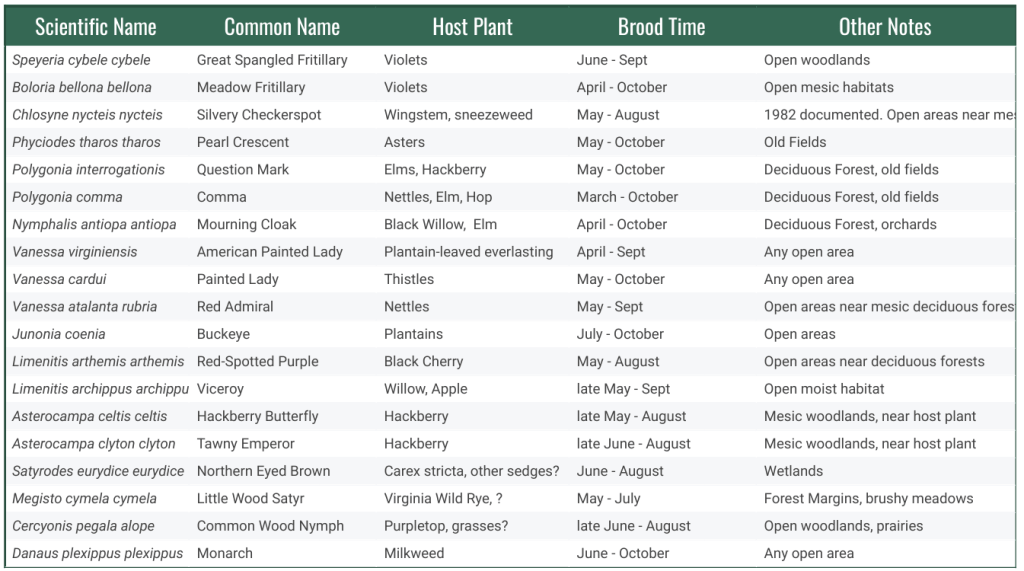
Task: Click the Wetlands notes cell
Action: coord(793,471)
